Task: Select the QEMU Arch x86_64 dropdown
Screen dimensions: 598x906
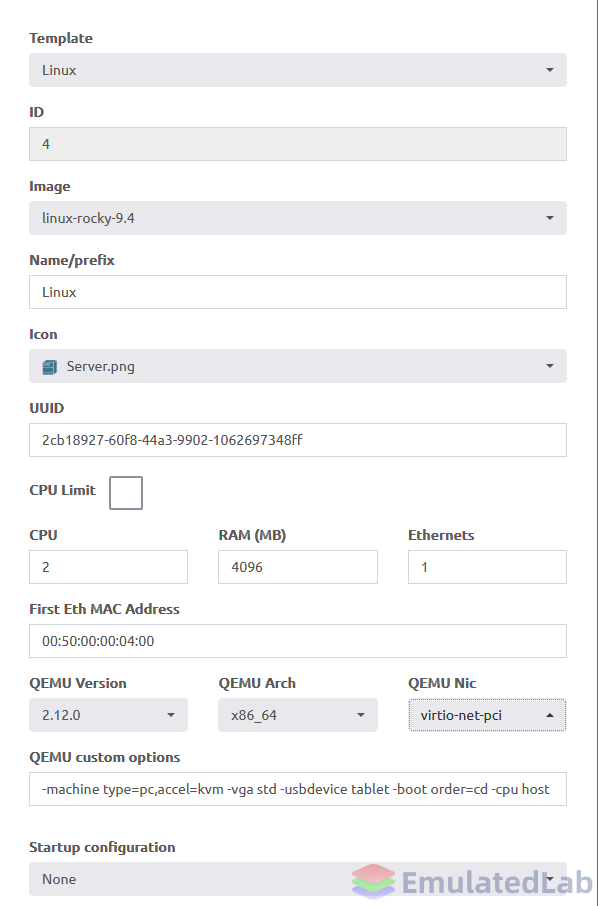Action: (298, 715)
